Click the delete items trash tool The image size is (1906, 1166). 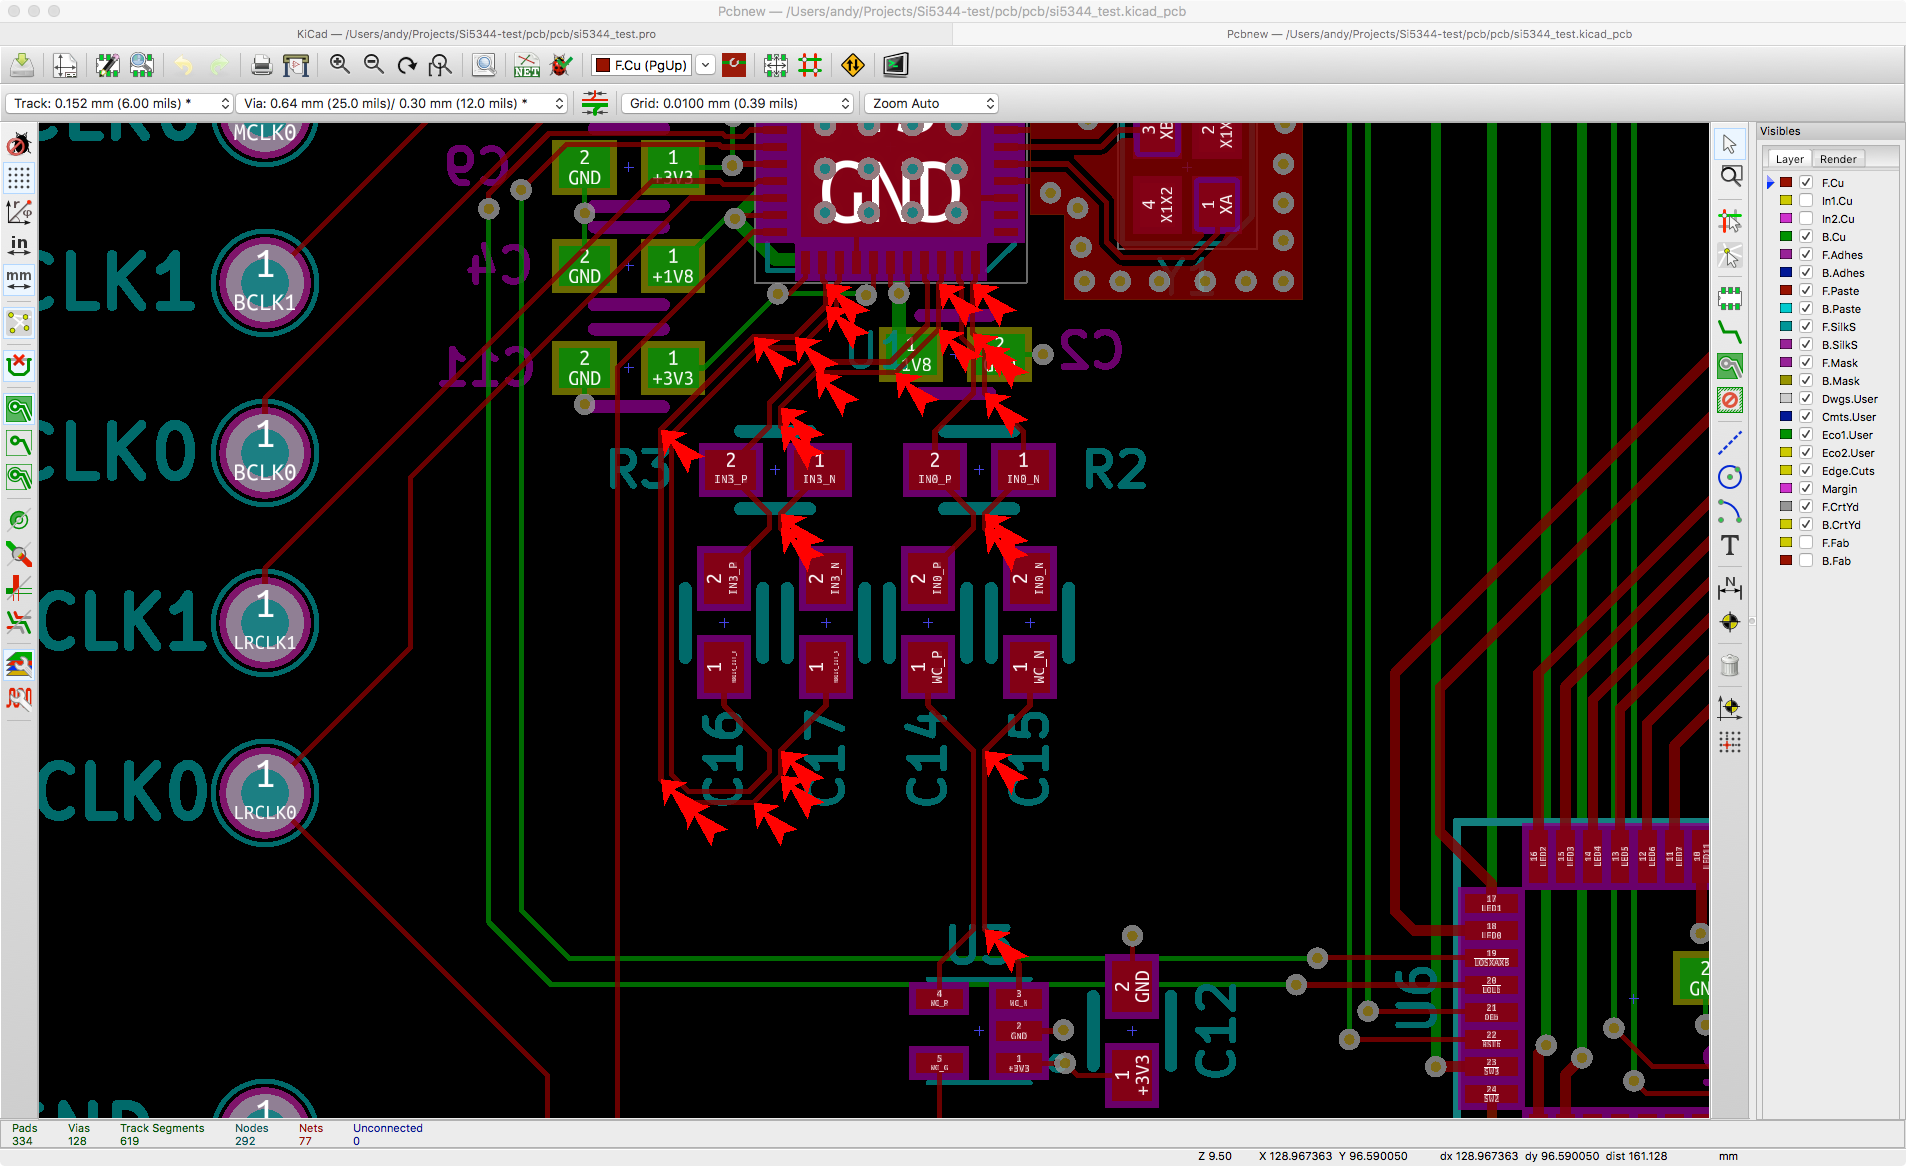tap(1729, 666)
